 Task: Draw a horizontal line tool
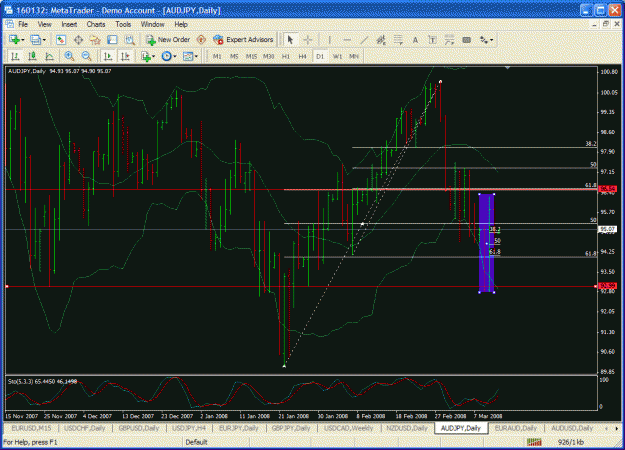coord(347,40)
